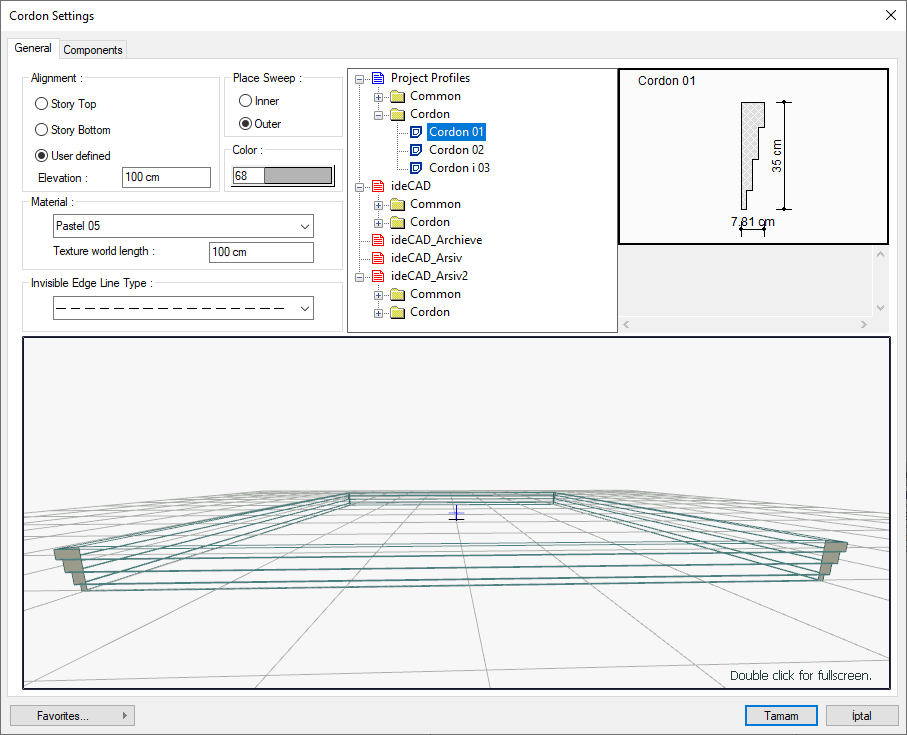Open the Material dropdown showing Pastel 05
The height and width of the screenshot is (735, 907).
point(183,226)
